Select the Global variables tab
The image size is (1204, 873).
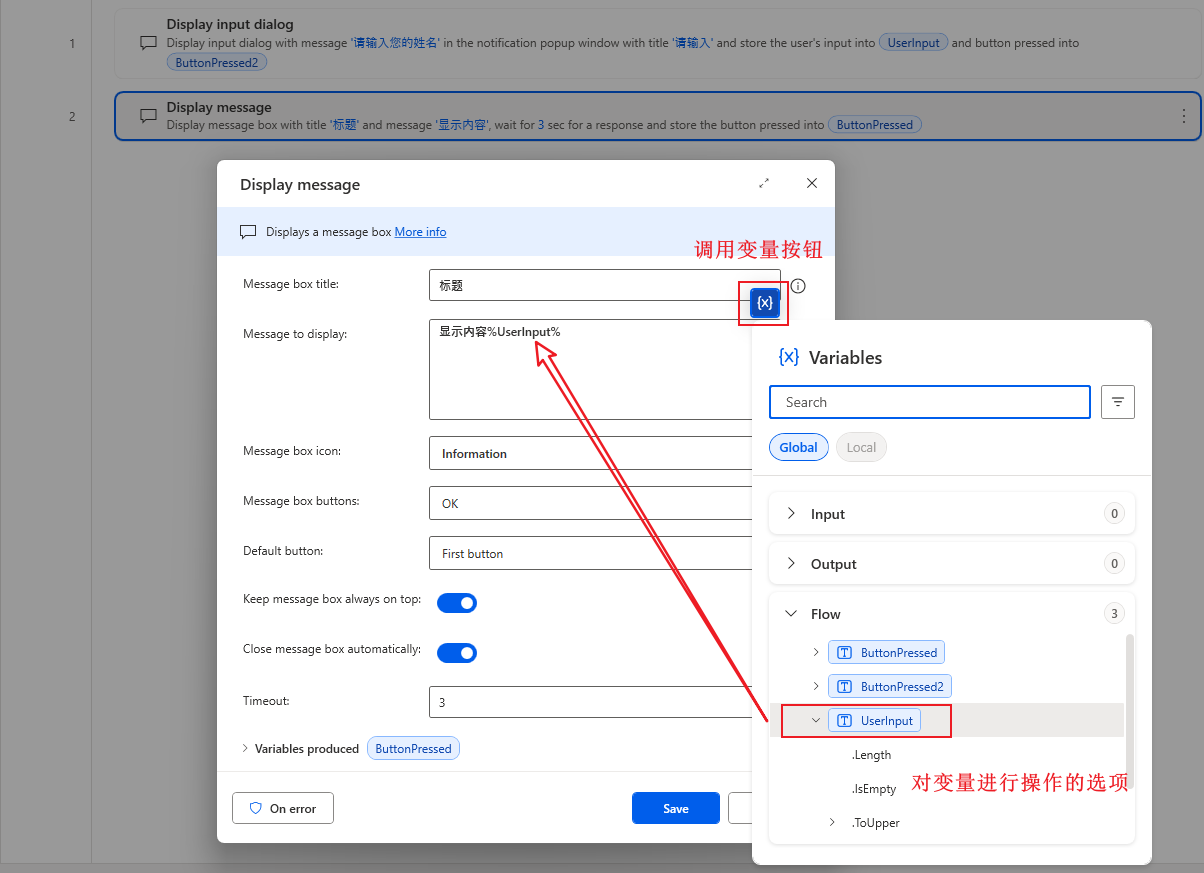(x=799, y=447)
